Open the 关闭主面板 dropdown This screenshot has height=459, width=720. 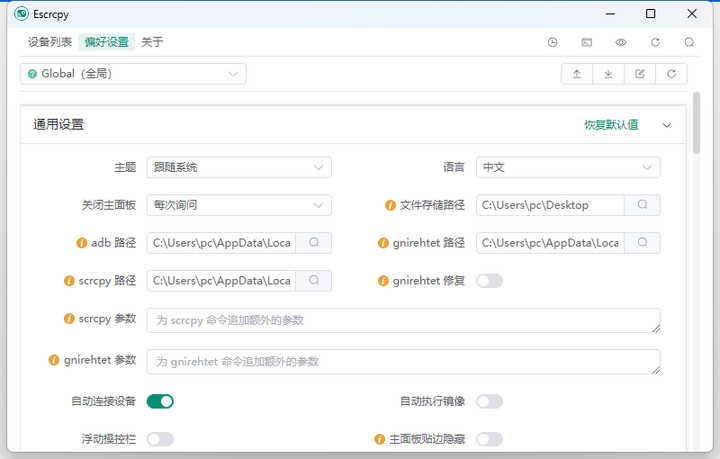239,205
